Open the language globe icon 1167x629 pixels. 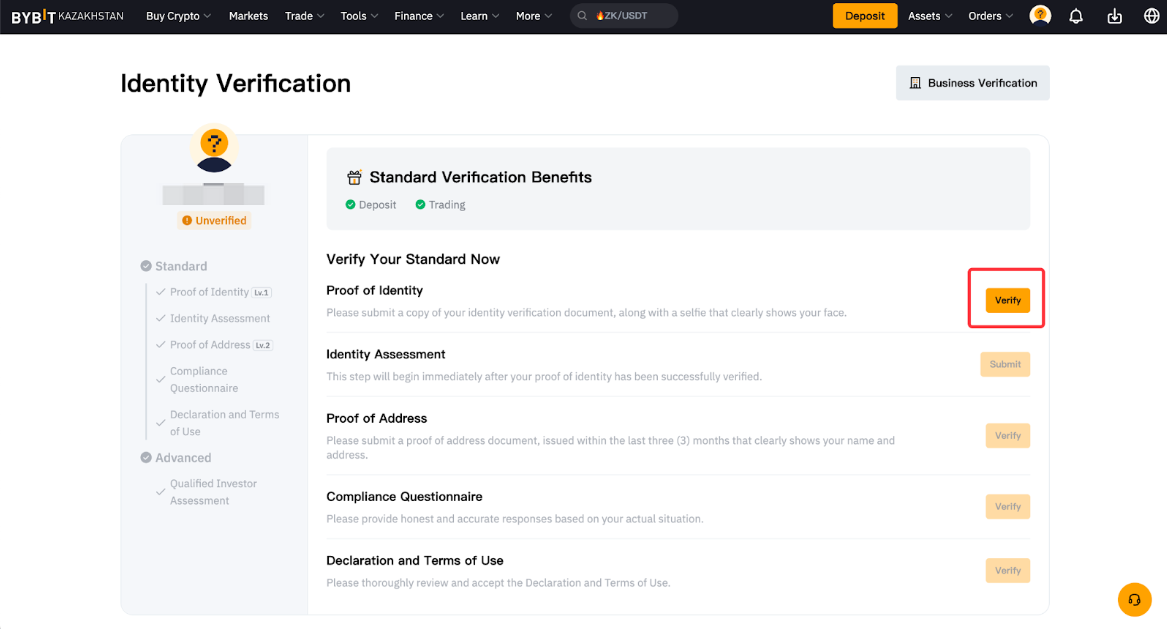click(x=1151, y=16)
